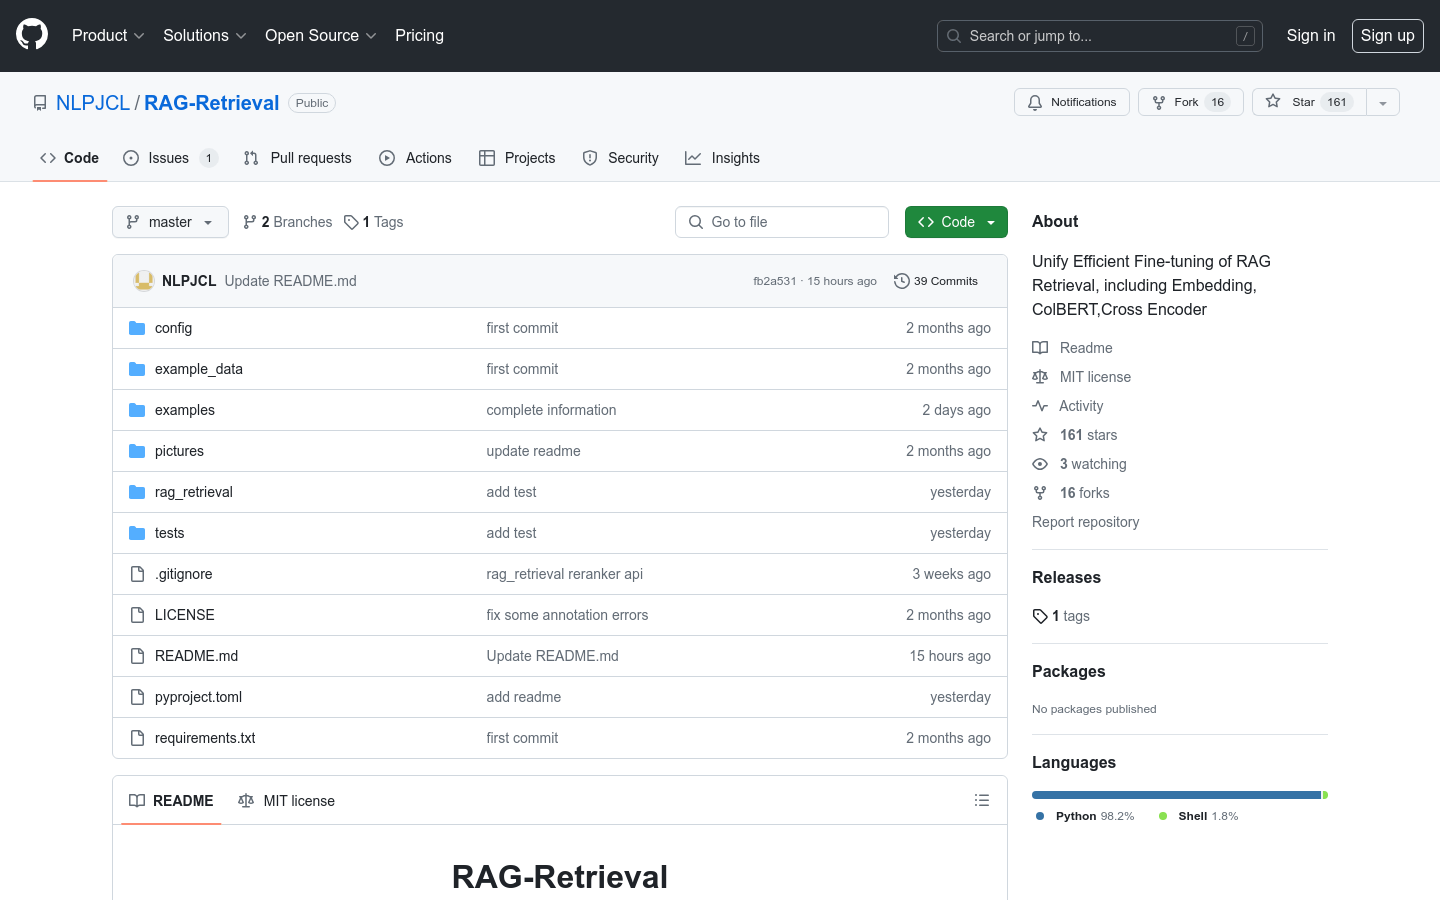Screen dimensions: 1440x900
Task: Select the MIT license tab in README panel
Action: click(286, 801)
